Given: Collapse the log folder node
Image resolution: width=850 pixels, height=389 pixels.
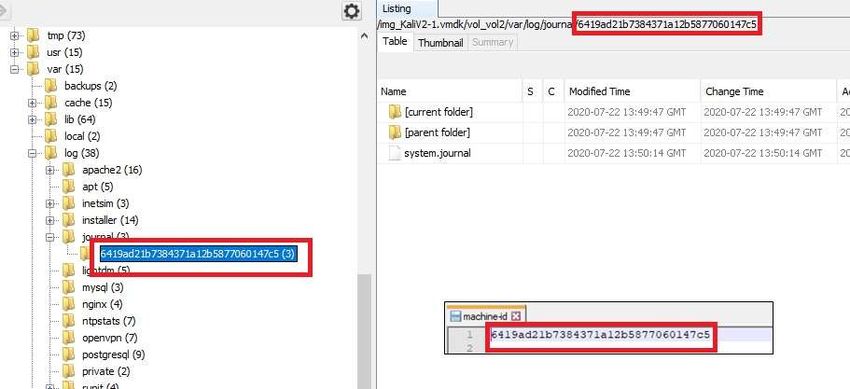Looking at the screenshot, I should [32, 153].
